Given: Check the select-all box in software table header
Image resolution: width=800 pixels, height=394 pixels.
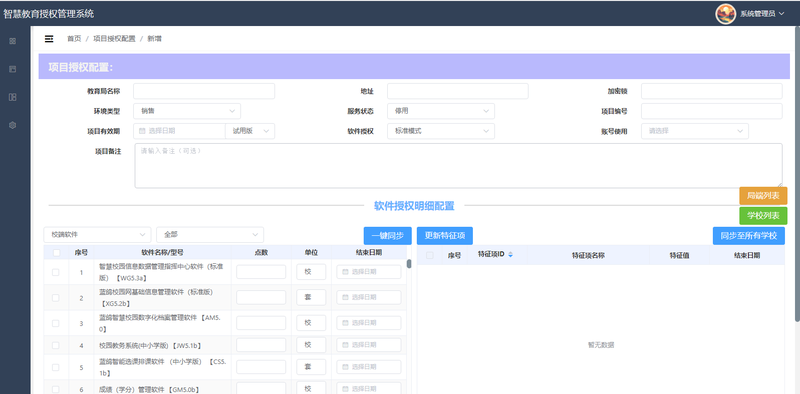Looking at the screenshot, I should (57, 253).
